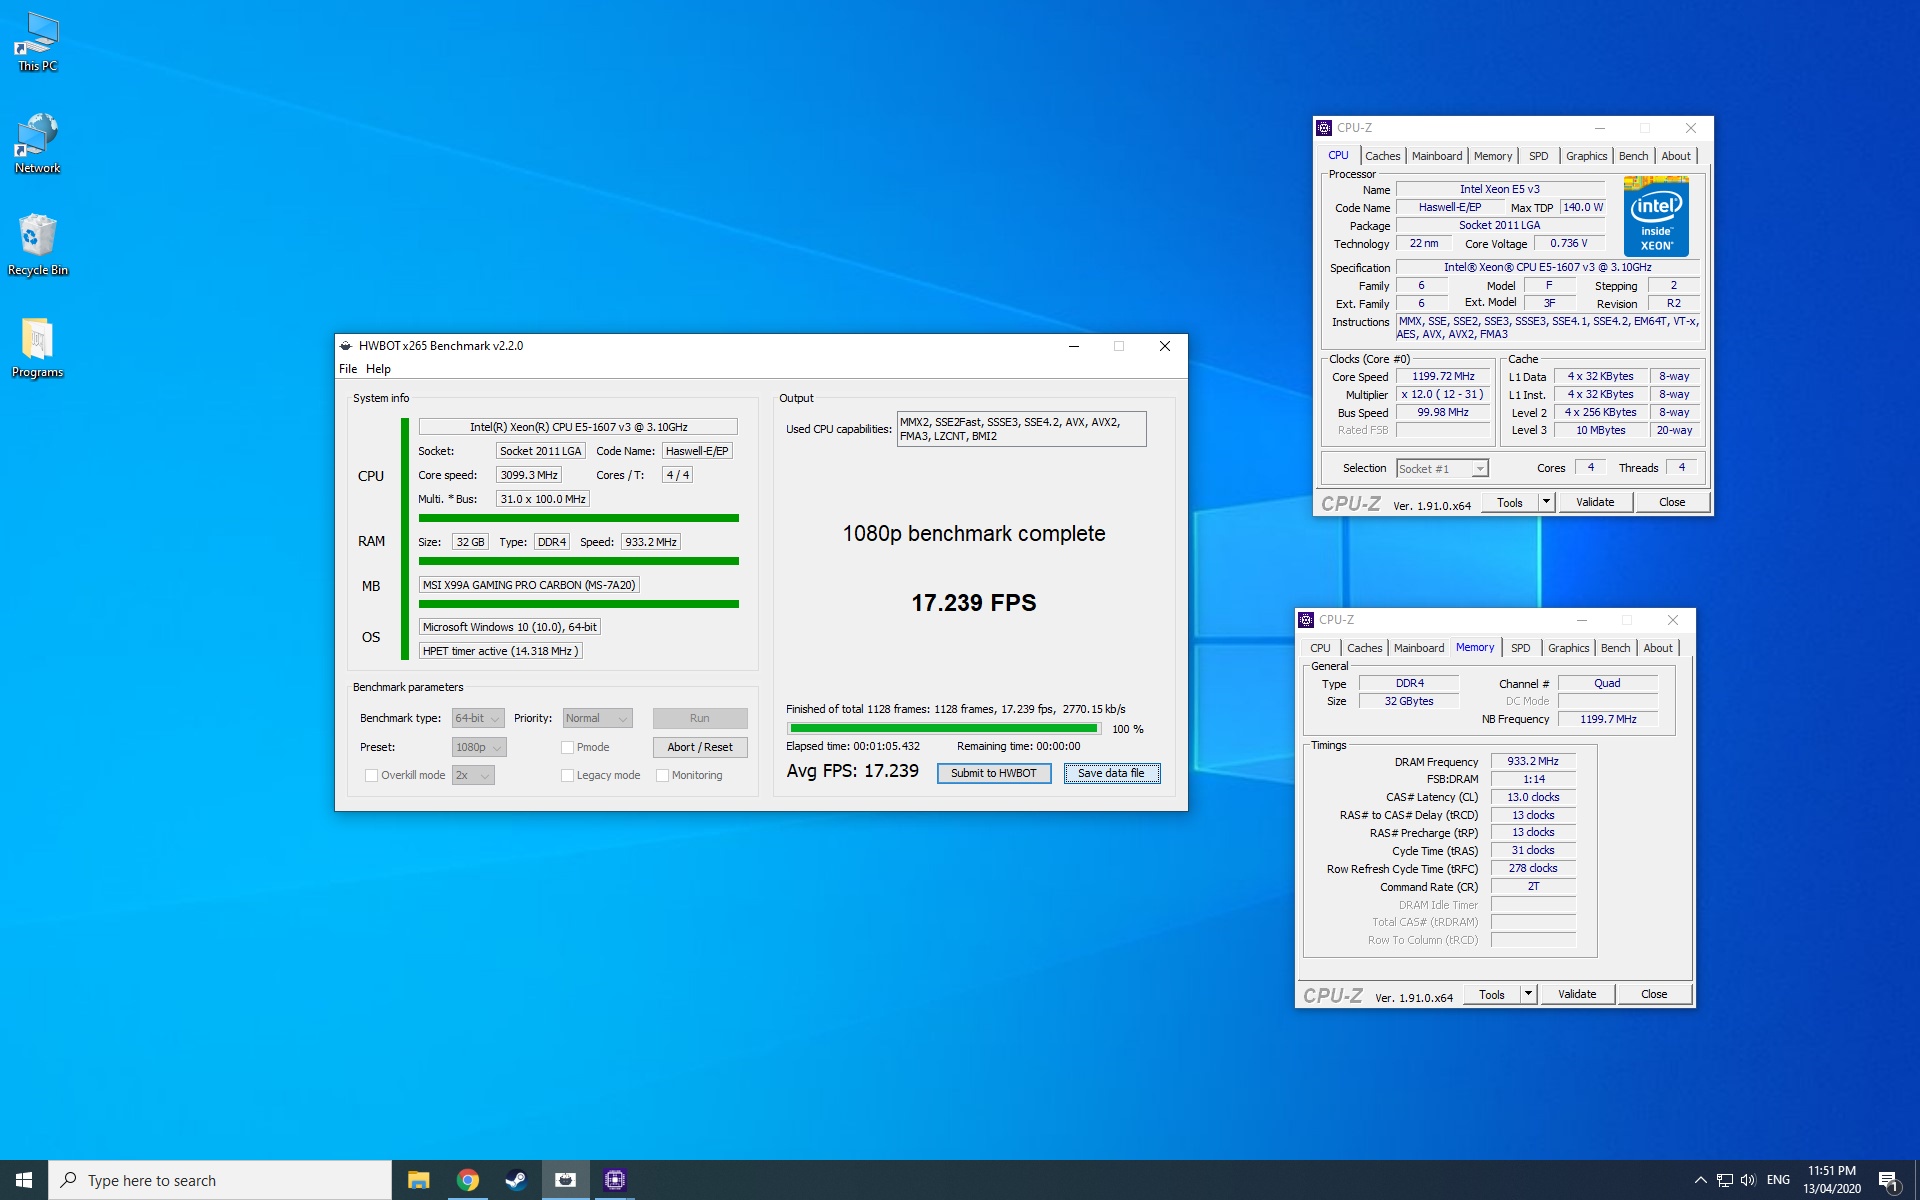Viewport: 1920px width, 1200px height.
Task: Click the HWBOT x265 window title icon
Action: tap(346, 346)
